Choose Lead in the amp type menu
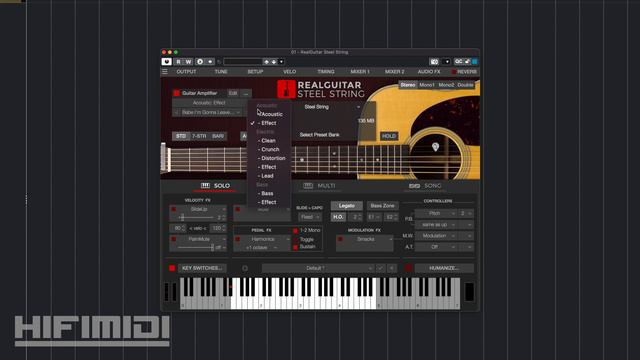This screenshot has width=640, height=360. pos(267,176)
